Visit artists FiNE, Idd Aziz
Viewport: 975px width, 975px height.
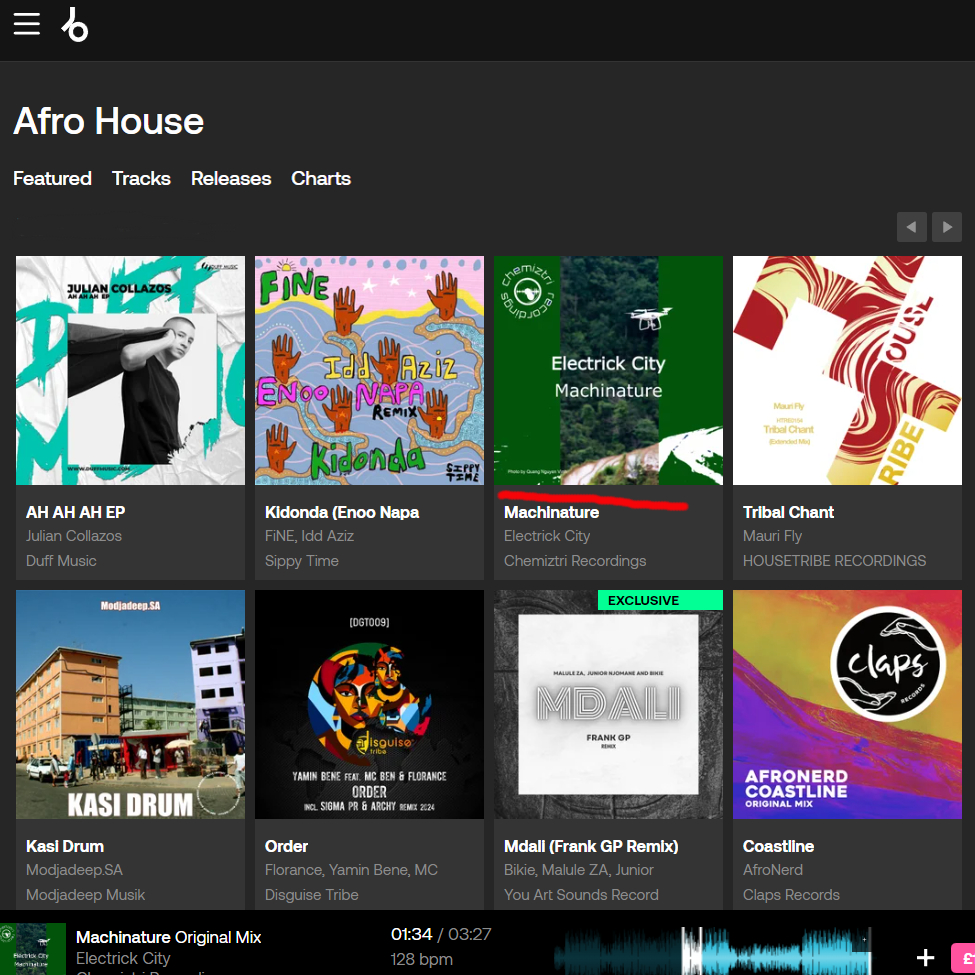coord(309,536)
